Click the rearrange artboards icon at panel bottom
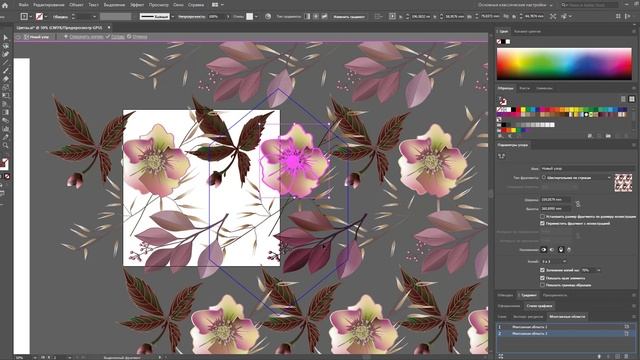This screenshot has width=640, height=360. tap(501, 356)
